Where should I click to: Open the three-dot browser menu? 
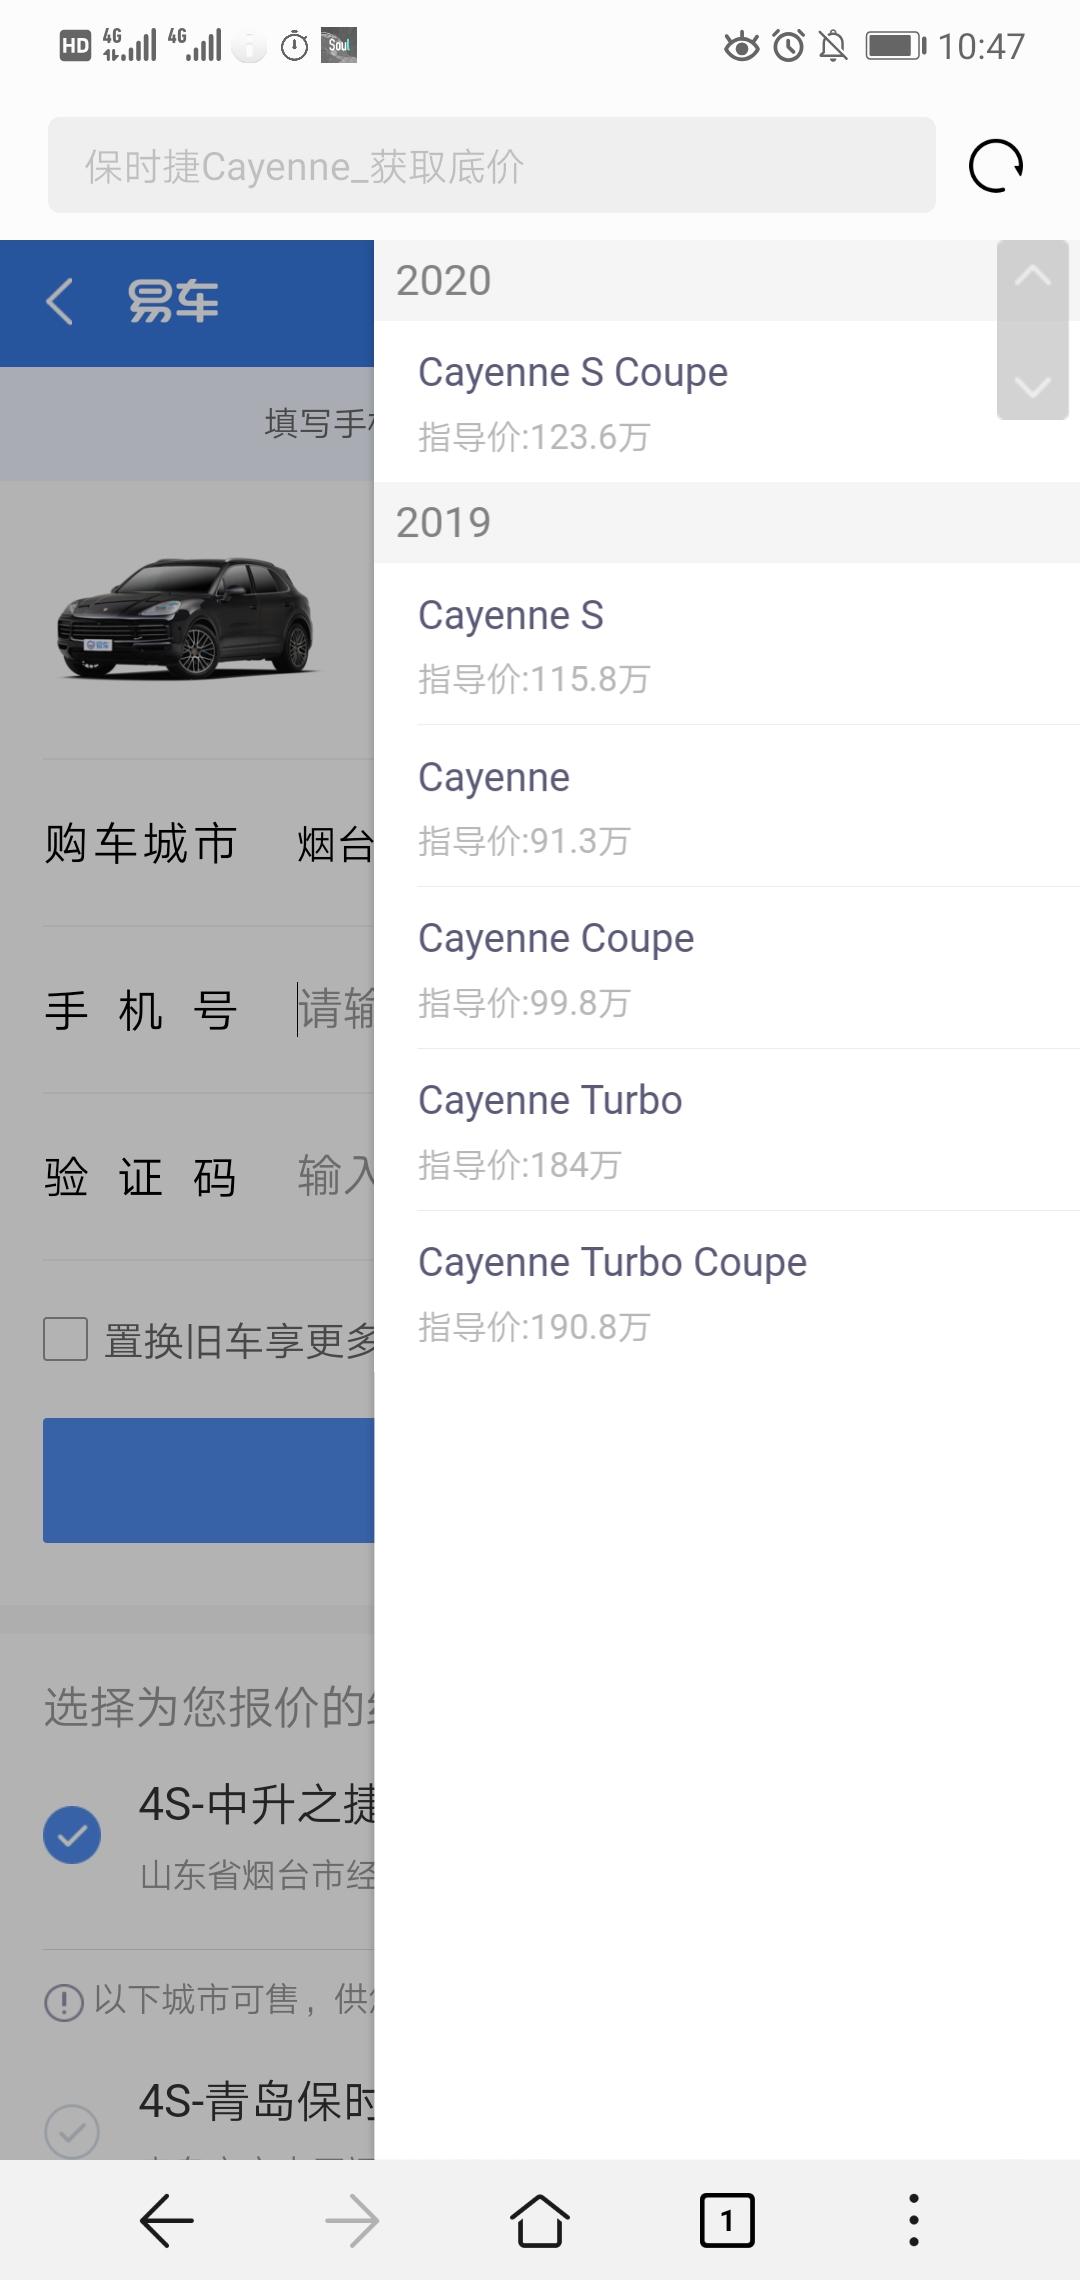tap(913, 2221)
